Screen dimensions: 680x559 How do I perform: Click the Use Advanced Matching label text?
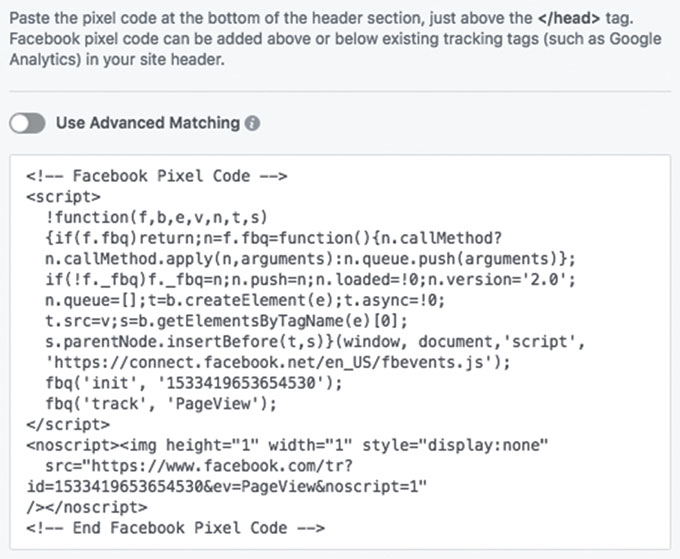pos(148,123)
